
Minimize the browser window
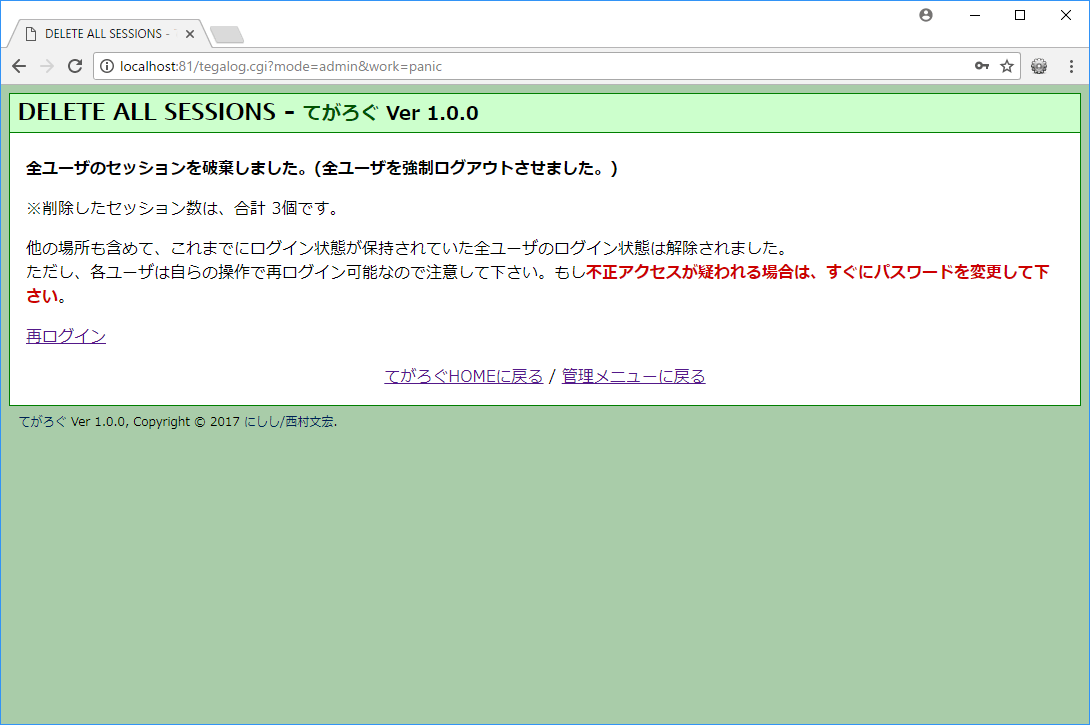click(x=975, y=15)
